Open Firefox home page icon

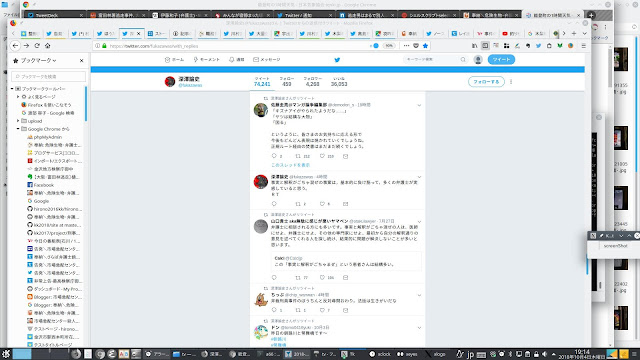(47, 46)
